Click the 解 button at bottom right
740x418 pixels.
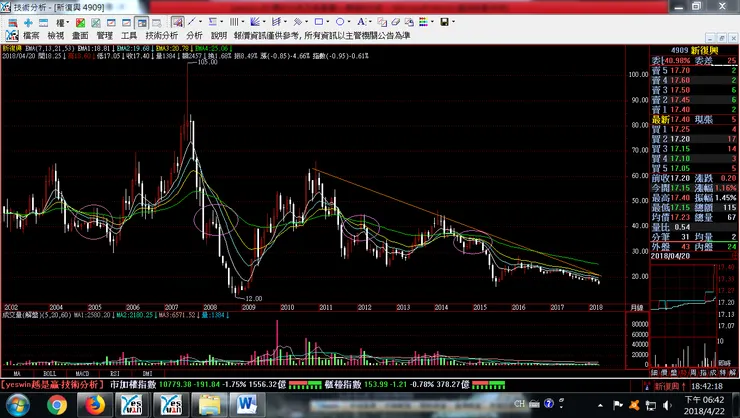[732, 373]
